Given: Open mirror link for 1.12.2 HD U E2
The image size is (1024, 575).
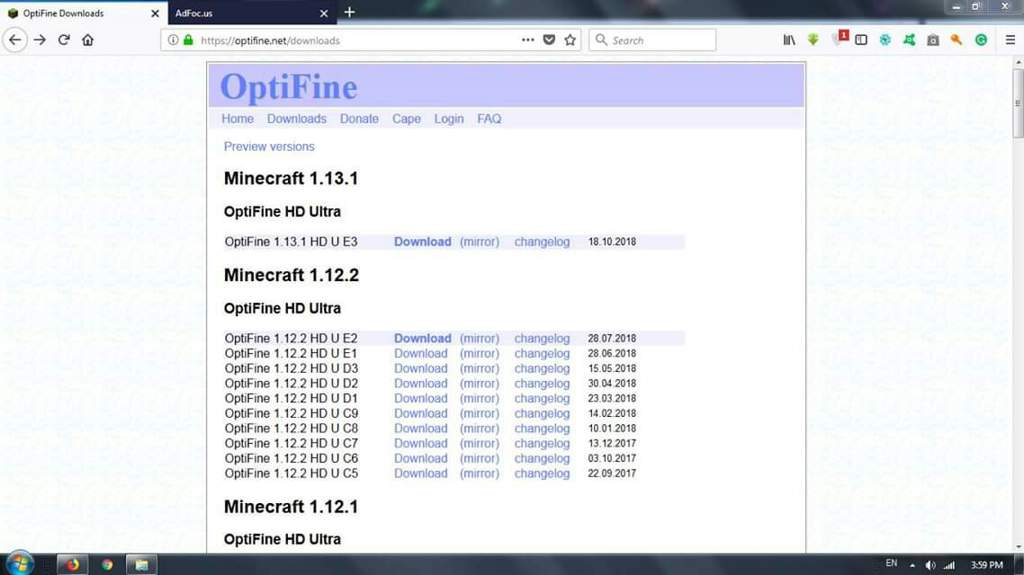Looking at the screenshot, I should click(x=479, y=338).
